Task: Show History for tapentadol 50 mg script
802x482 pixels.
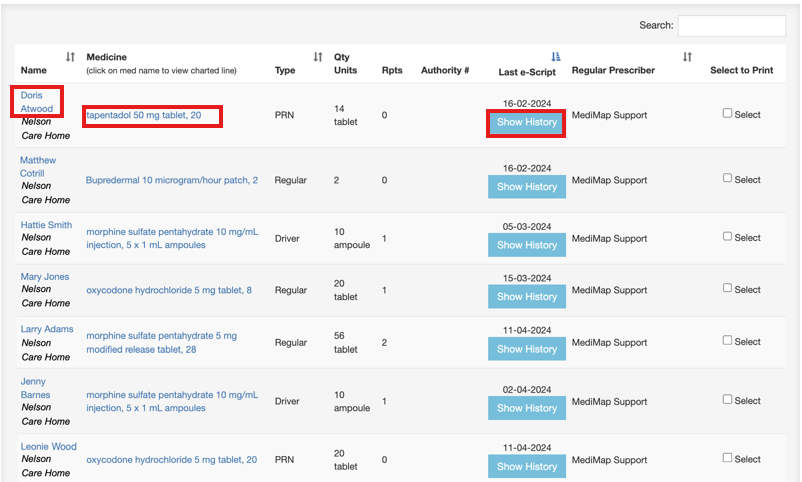Action: pyautogui.click(x=527, y=123)
